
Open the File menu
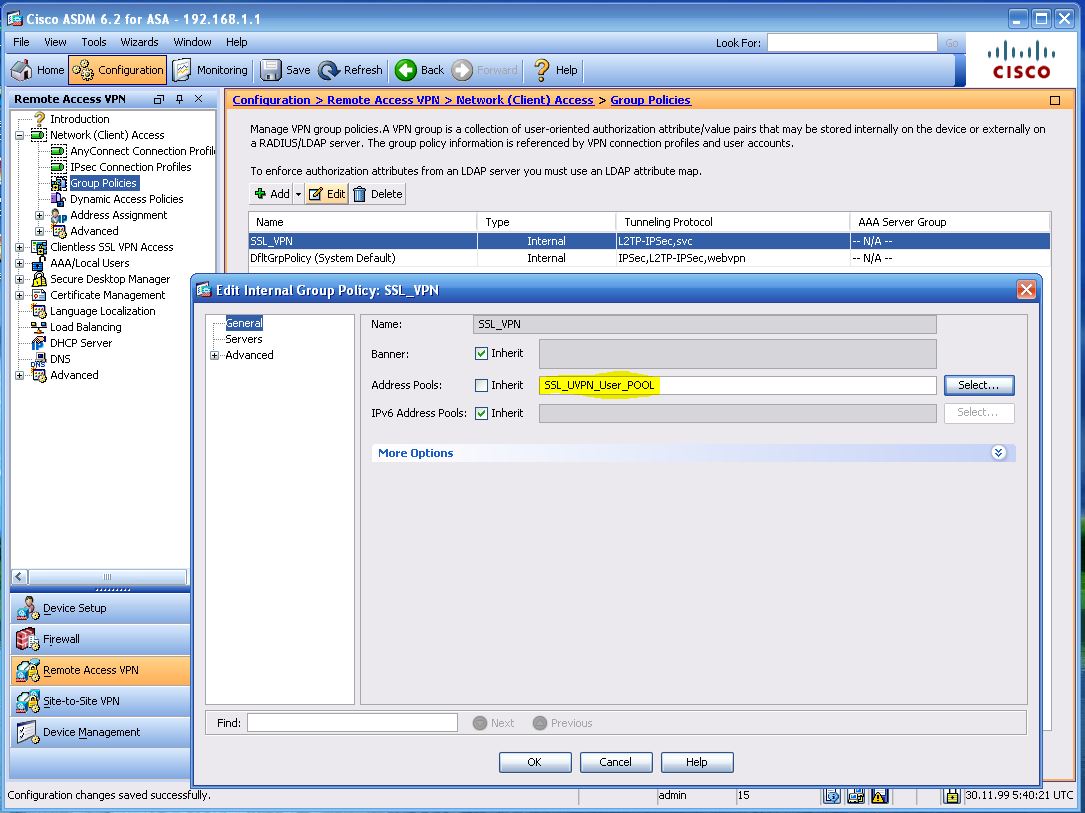point(21,42)
